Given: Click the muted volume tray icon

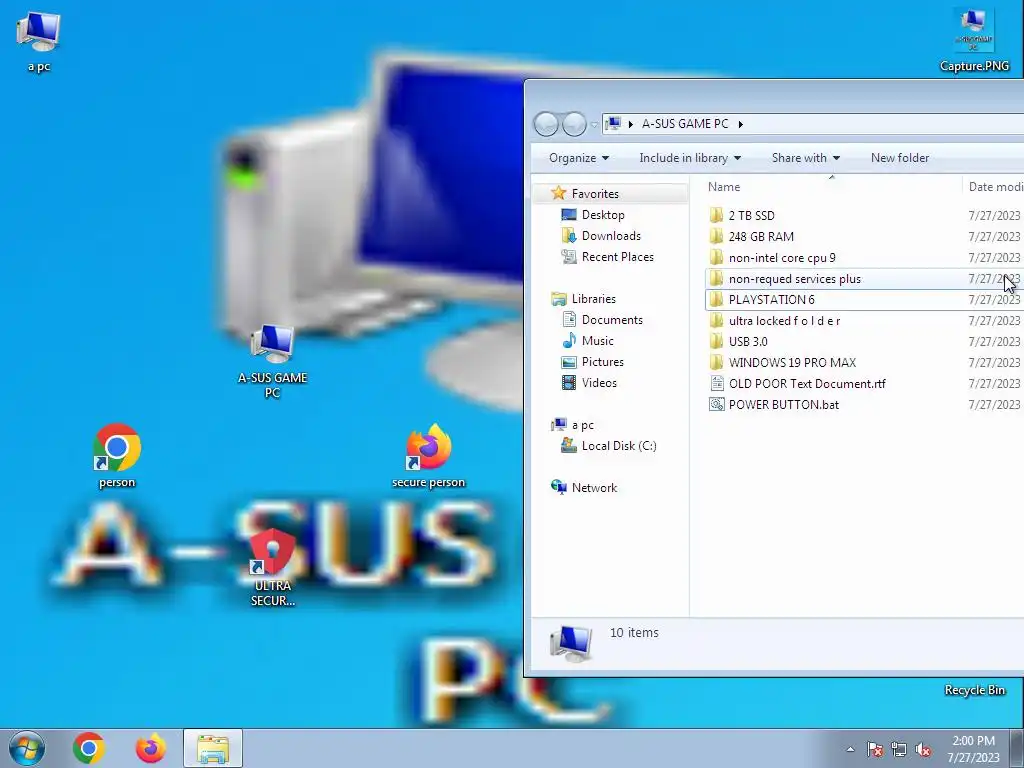Looking at the screenshot, I should pos(923,749).
